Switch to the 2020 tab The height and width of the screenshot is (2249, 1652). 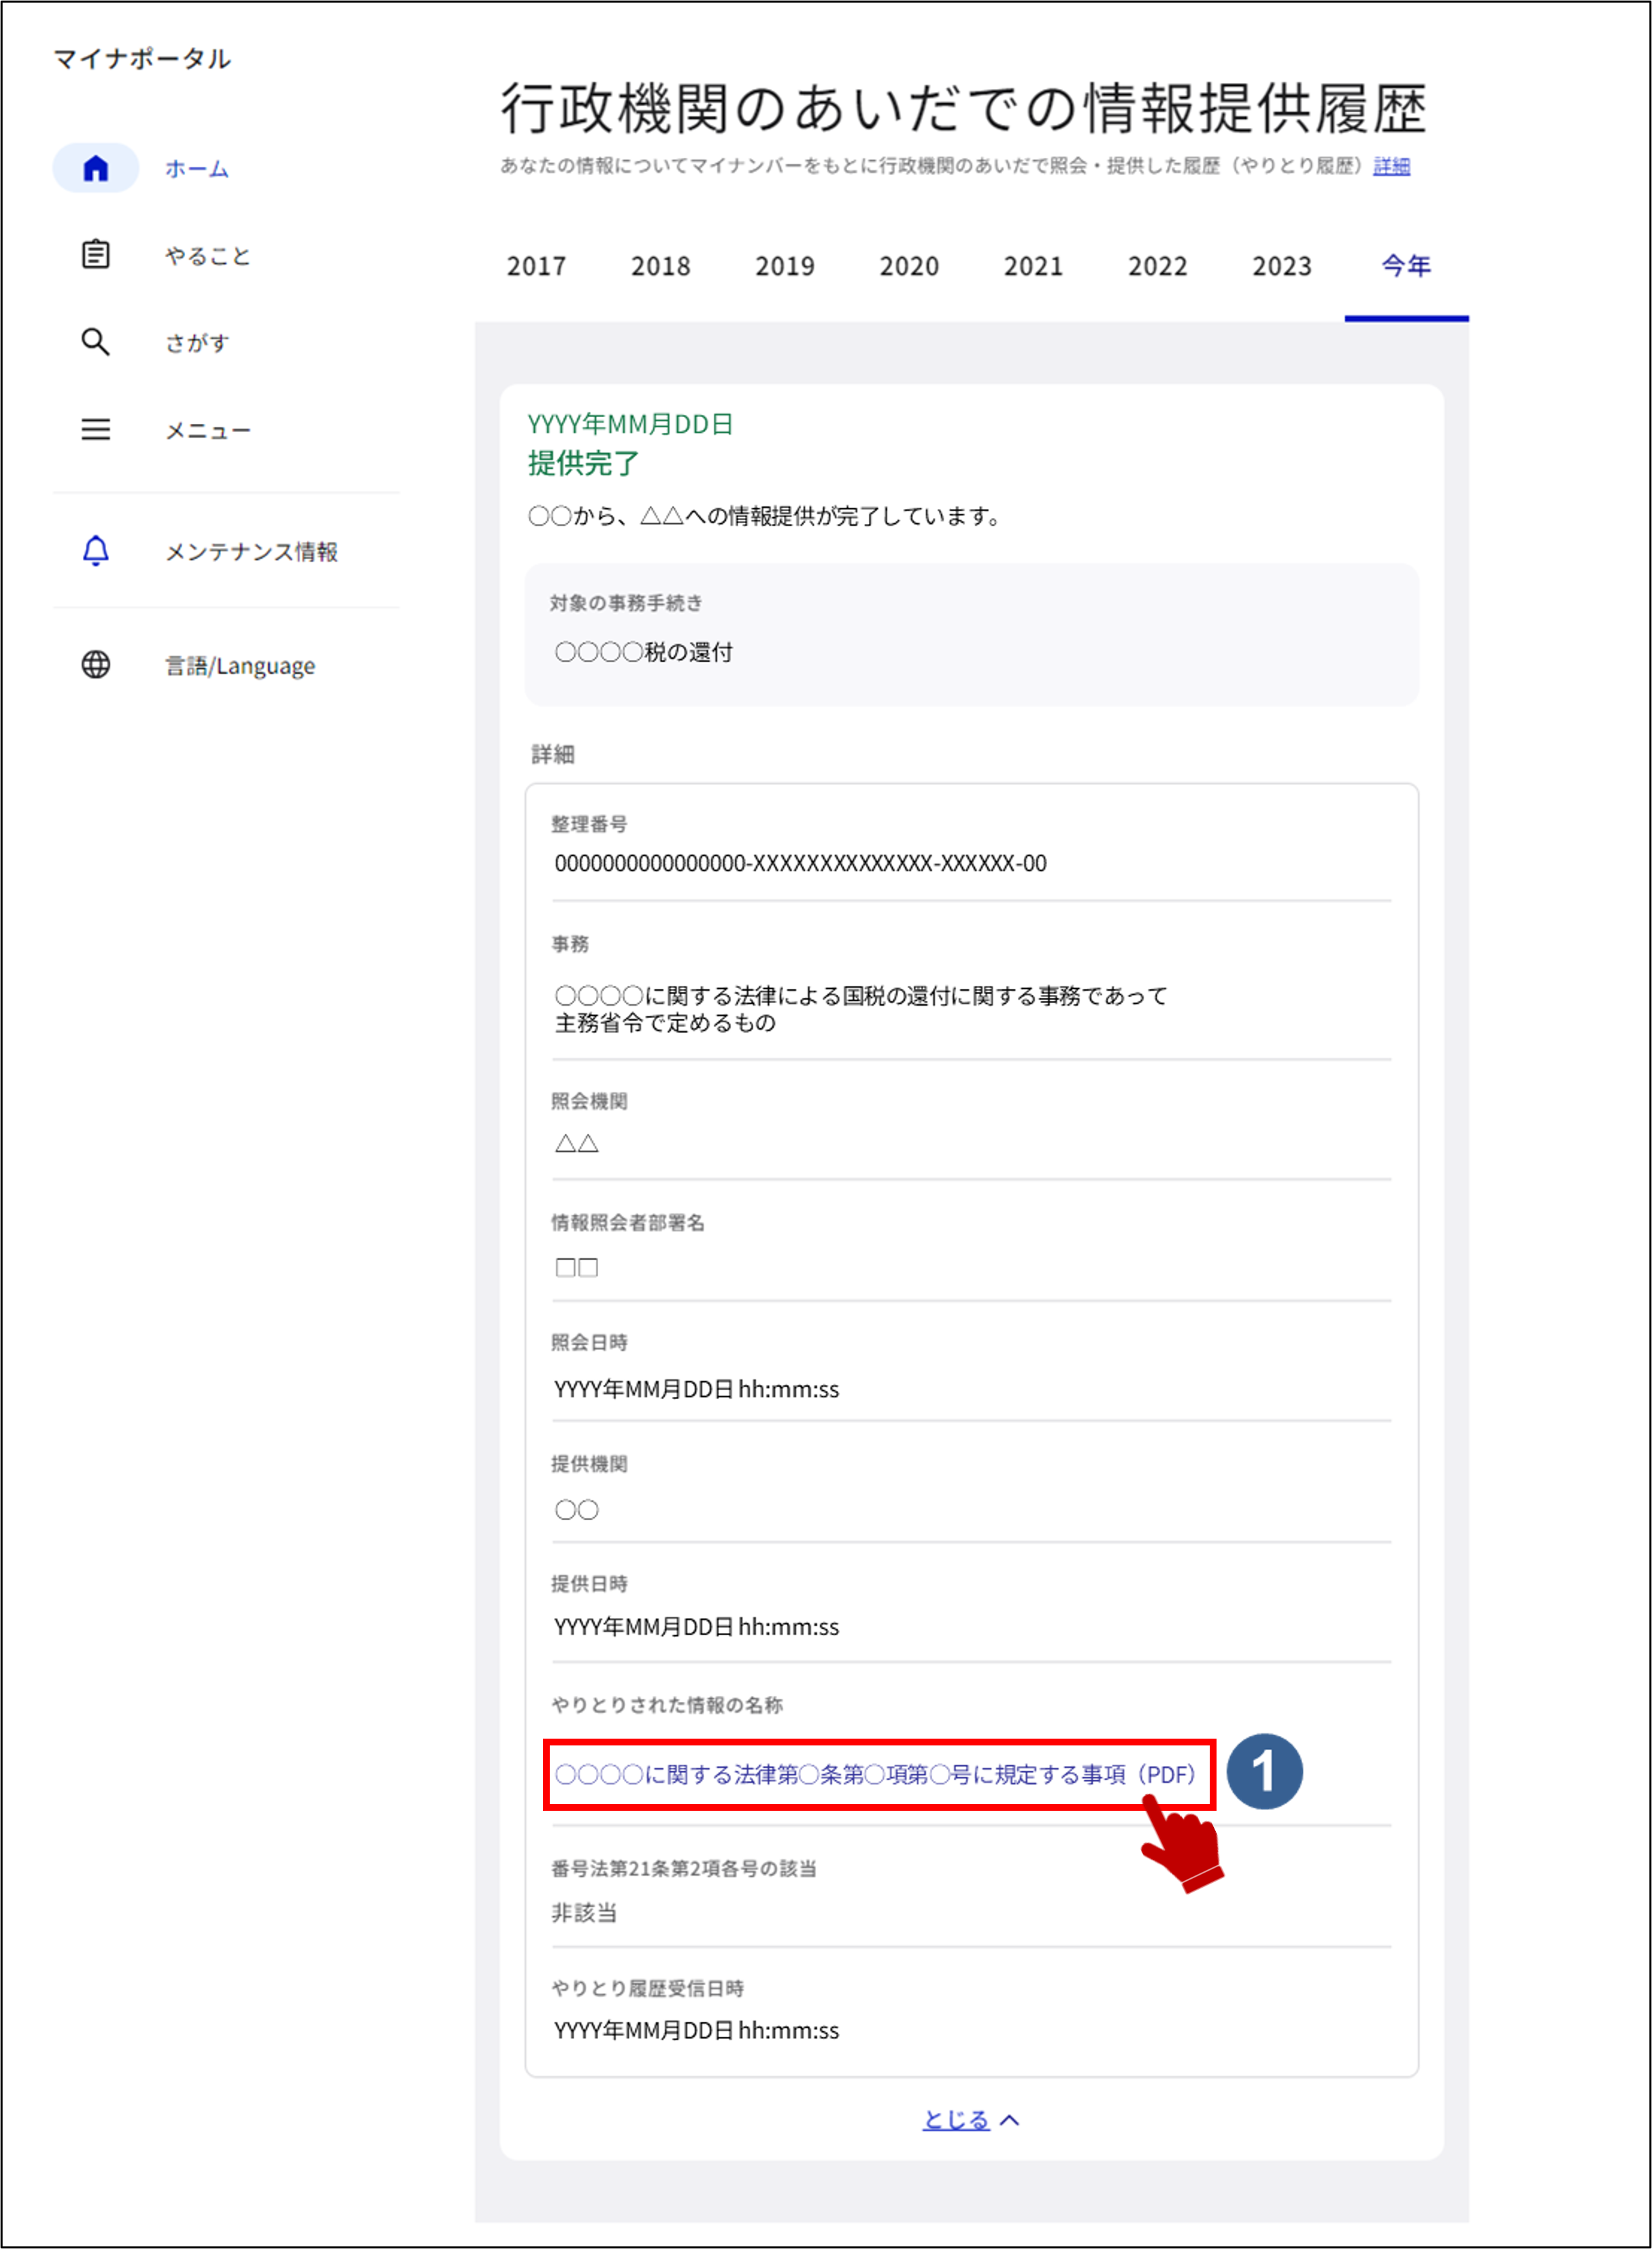click(x=909, y=266)
